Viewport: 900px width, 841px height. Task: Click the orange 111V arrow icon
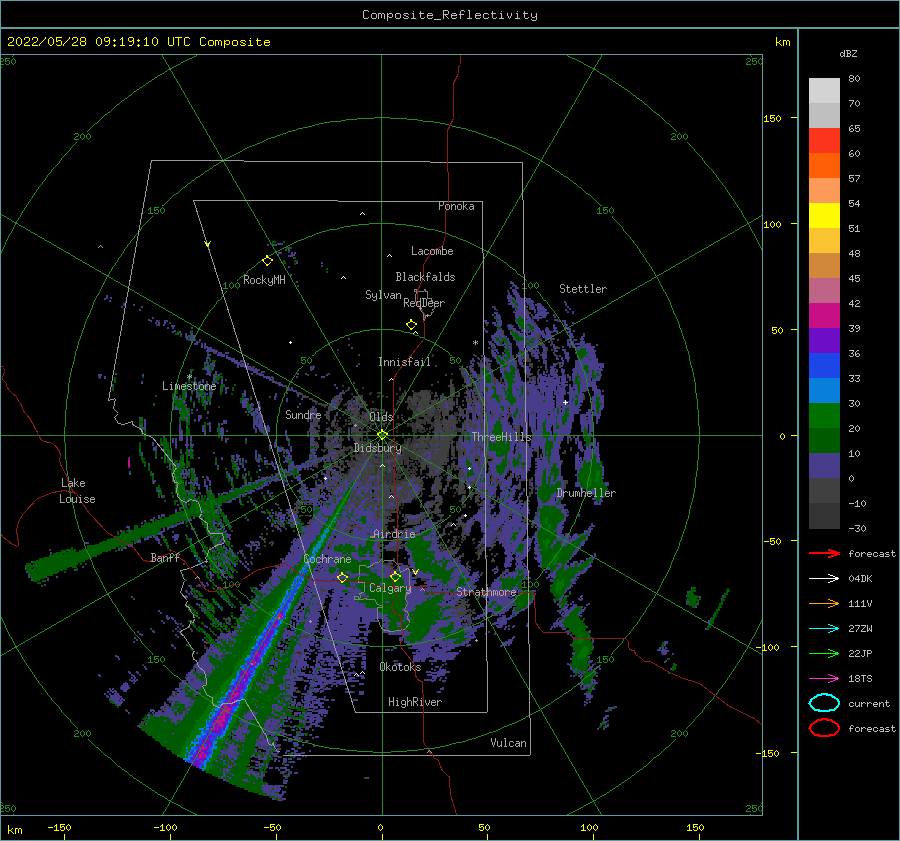click(x=824, y=603)
